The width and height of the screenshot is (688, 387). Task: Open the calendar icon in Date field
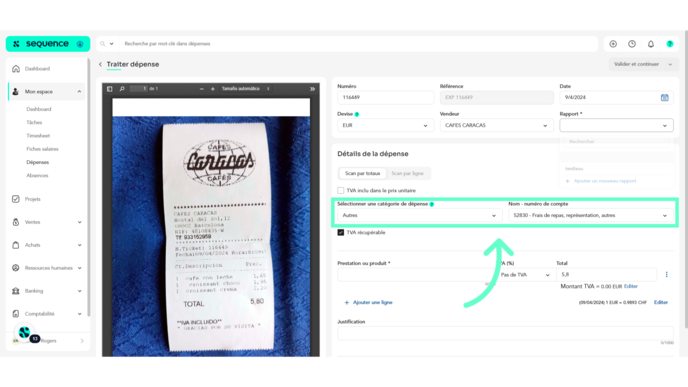pos(664,97)
